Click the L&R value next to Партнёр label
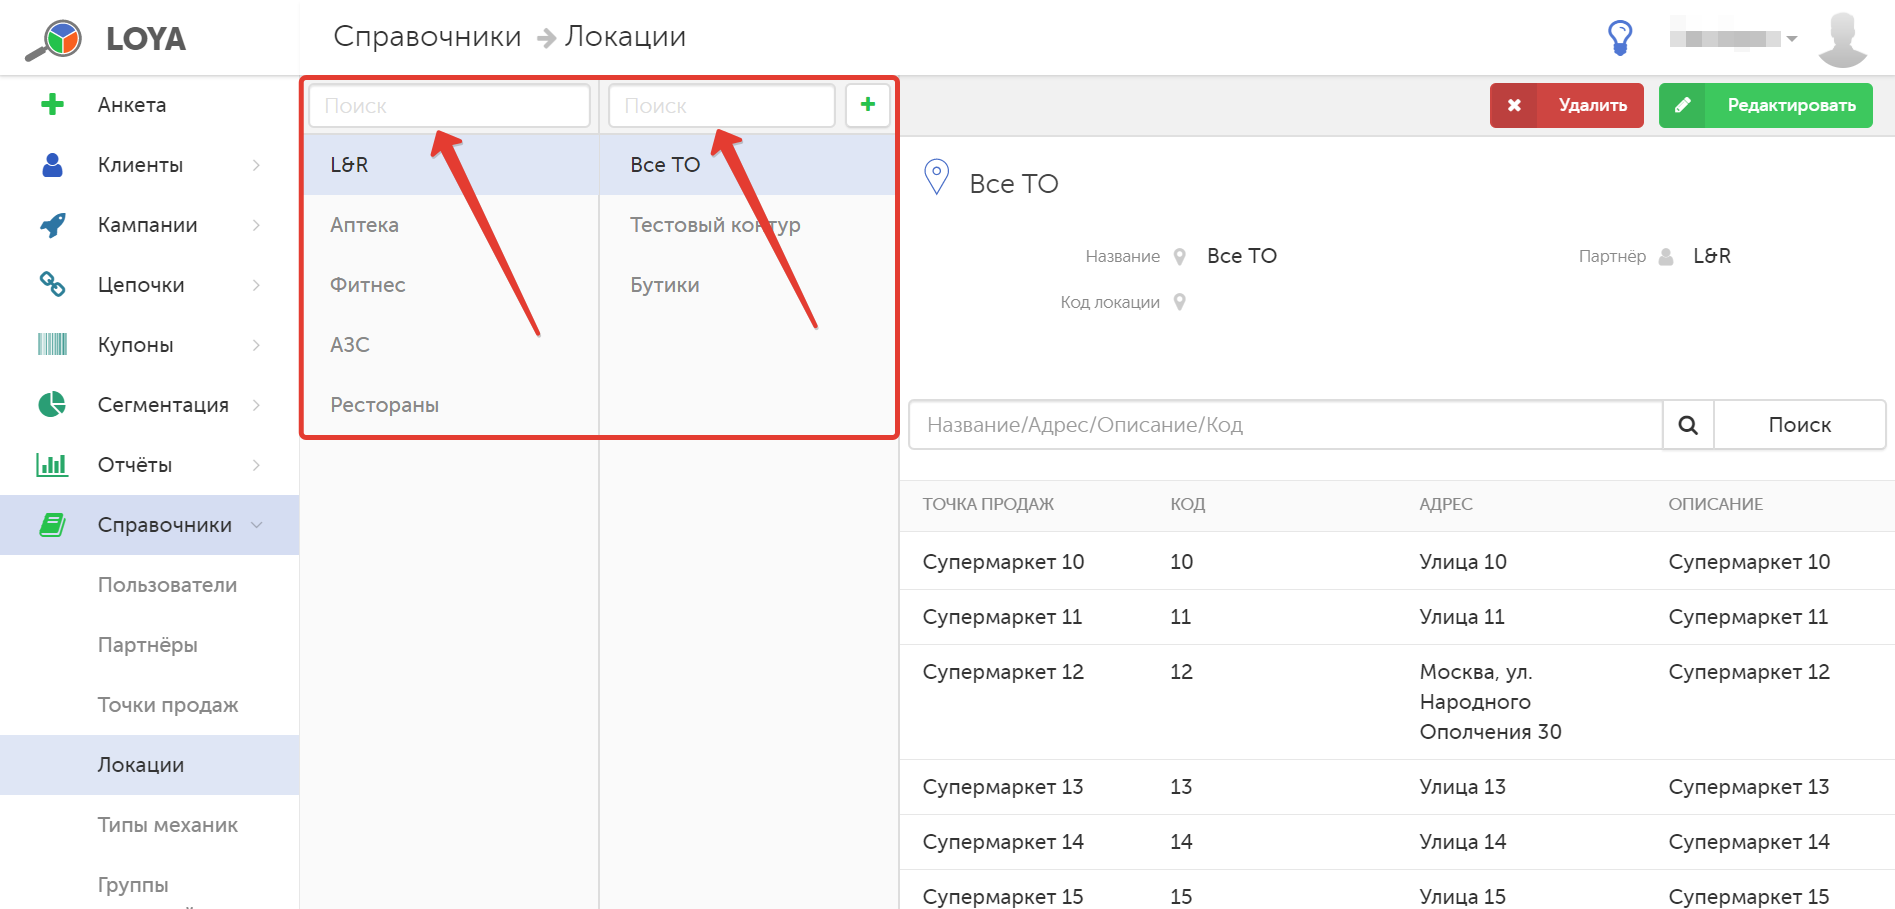Image resolution: width=1895 pixels, height=909 pixels. [1712, 256]
